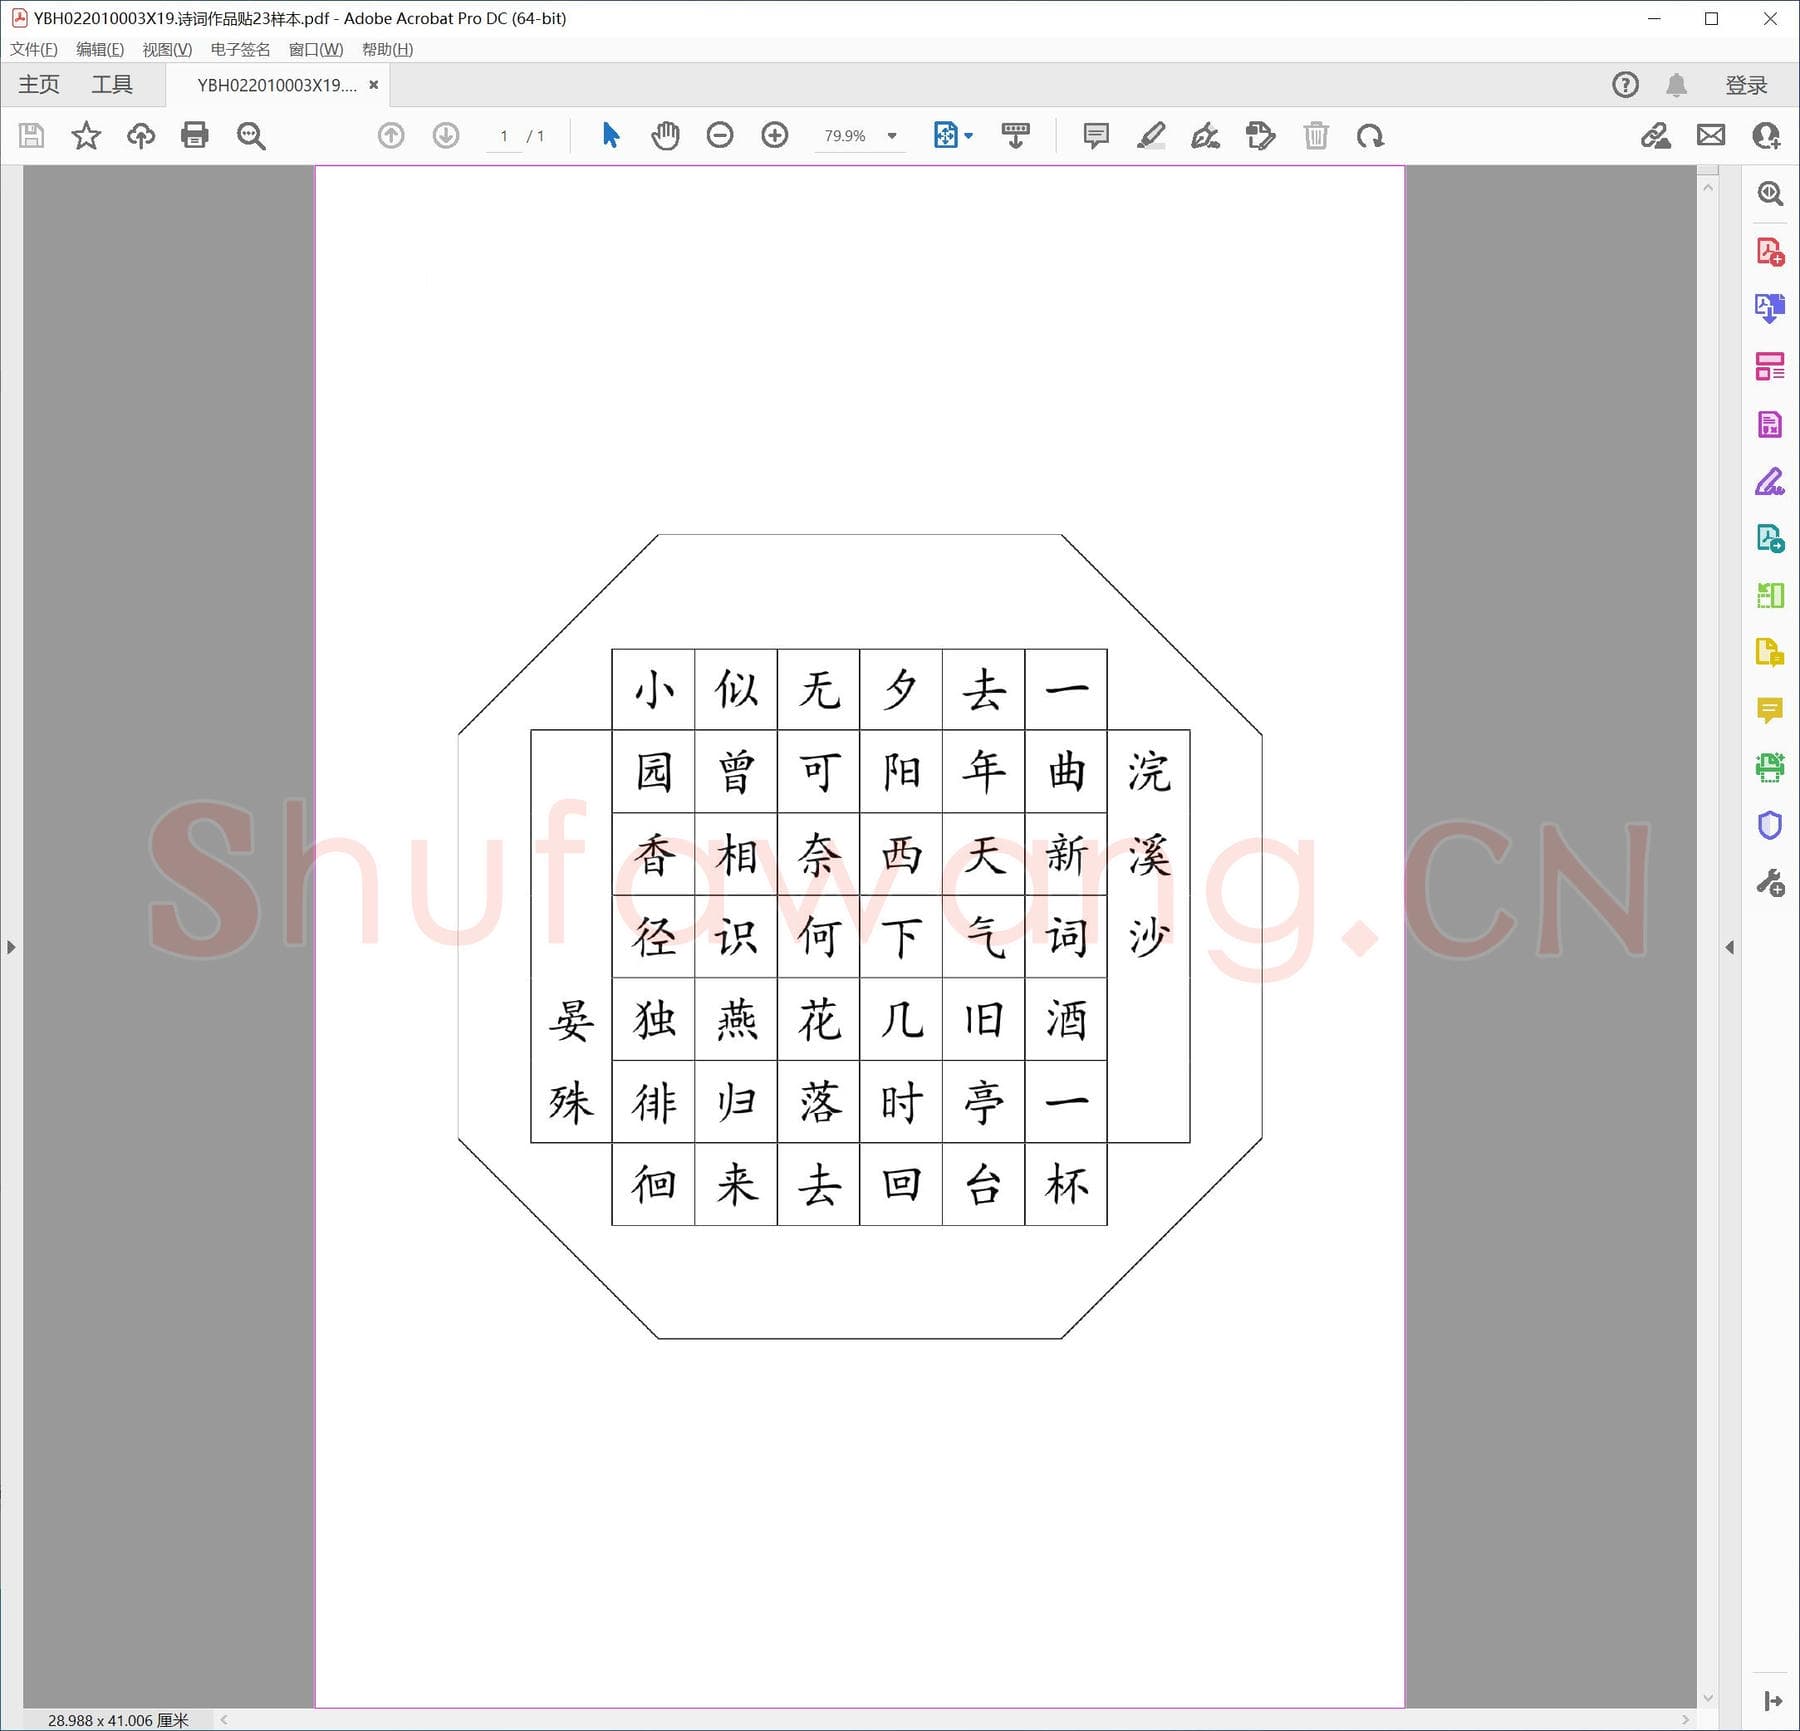Select the highlight text tool
Image resolution: width=1800 pixels, height=1731 pixels.
pos(1151,135)
